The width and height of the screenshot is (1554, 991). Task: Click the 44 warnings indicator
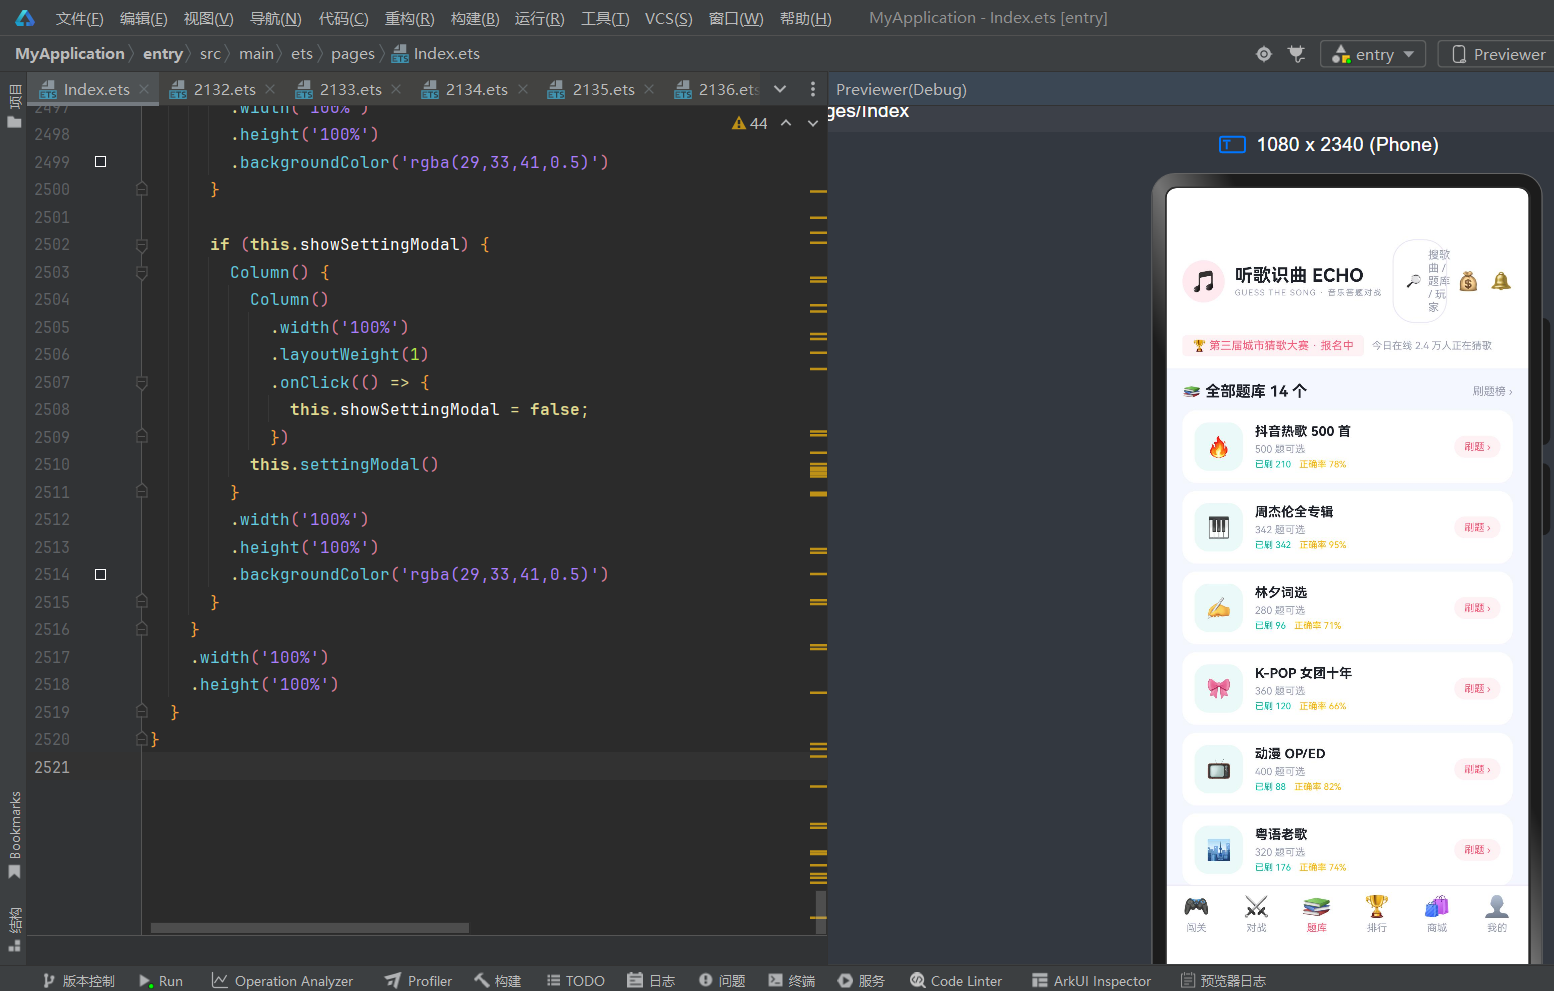tap(750, 123)
